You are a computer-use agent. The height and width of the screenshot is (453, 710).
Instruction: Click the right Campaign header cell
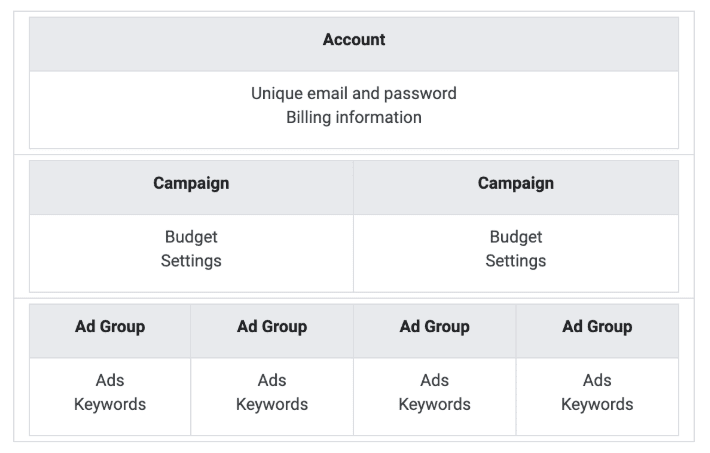(x=516, y=184)
